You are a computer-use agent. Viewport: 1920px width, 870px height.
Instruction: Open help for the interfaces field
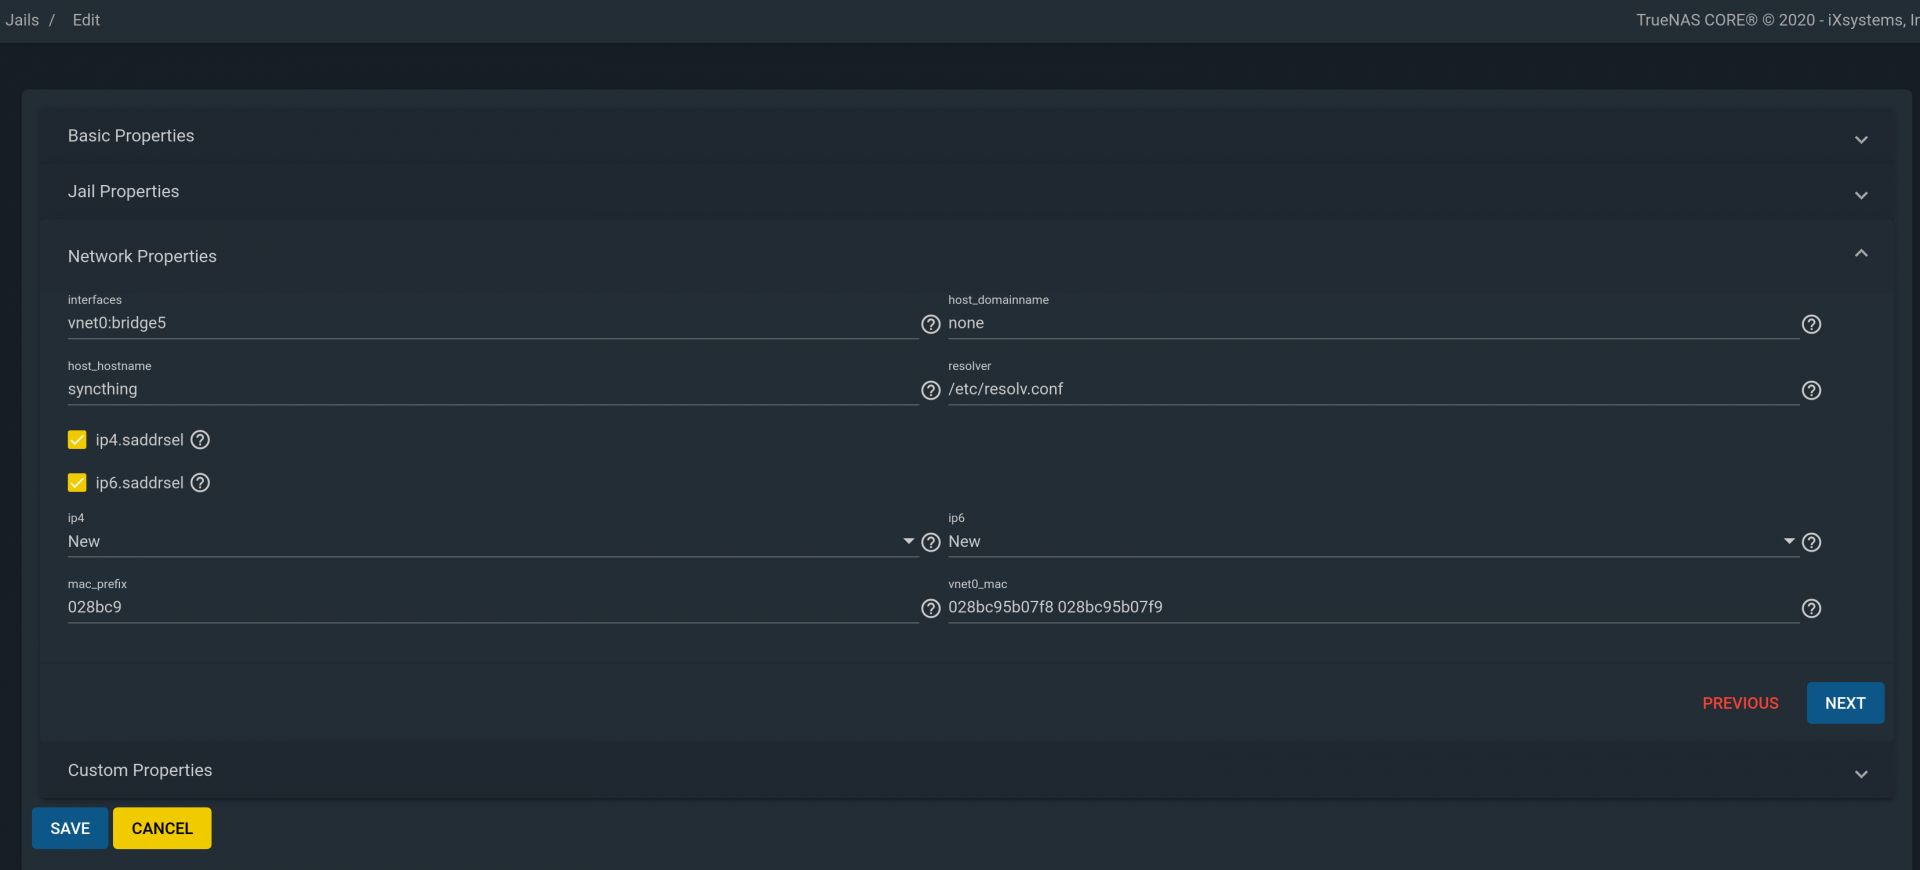coord(931,324)
